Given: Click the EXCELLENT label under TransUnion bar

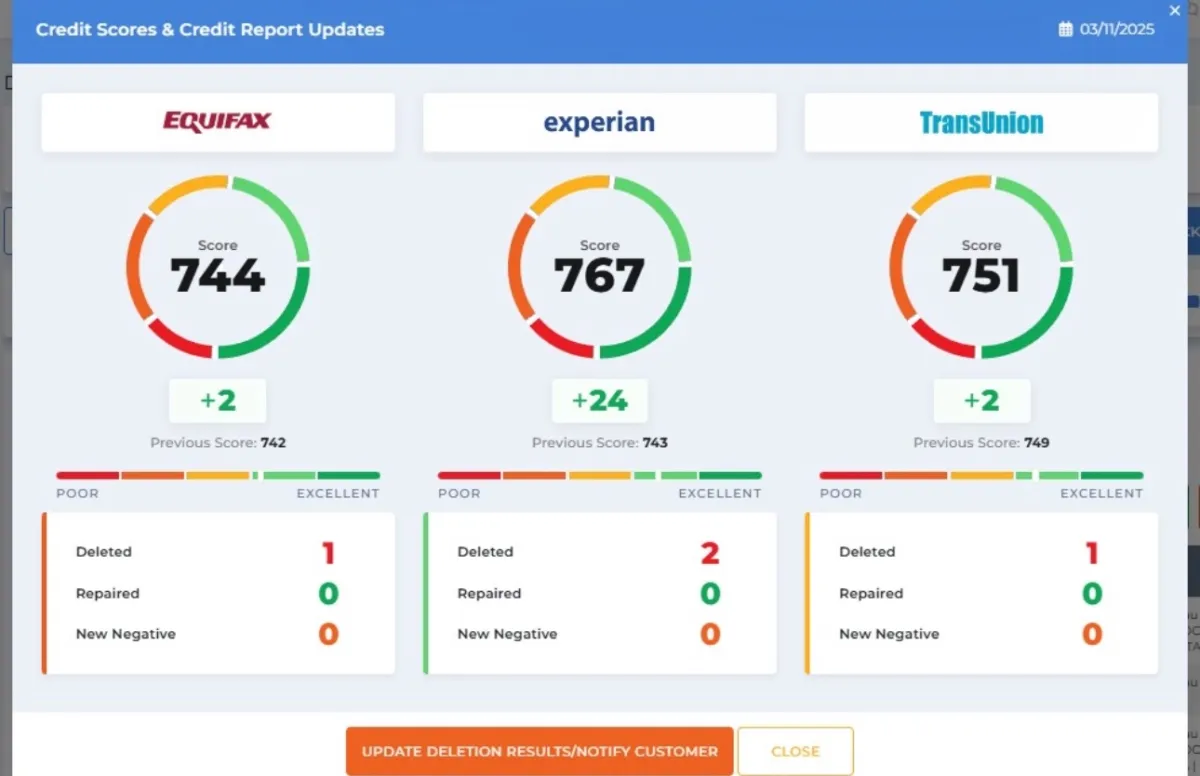Looking at the screenshot, I should click(x=1102, y=493).
